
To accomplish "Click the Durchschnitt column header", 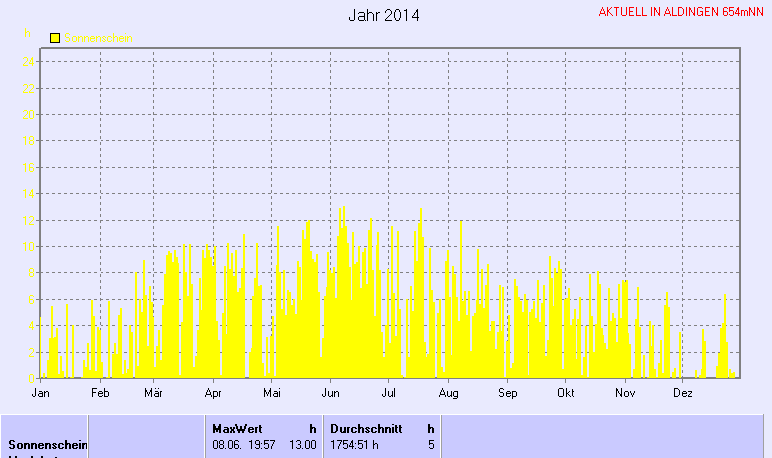I will (366, 428).
